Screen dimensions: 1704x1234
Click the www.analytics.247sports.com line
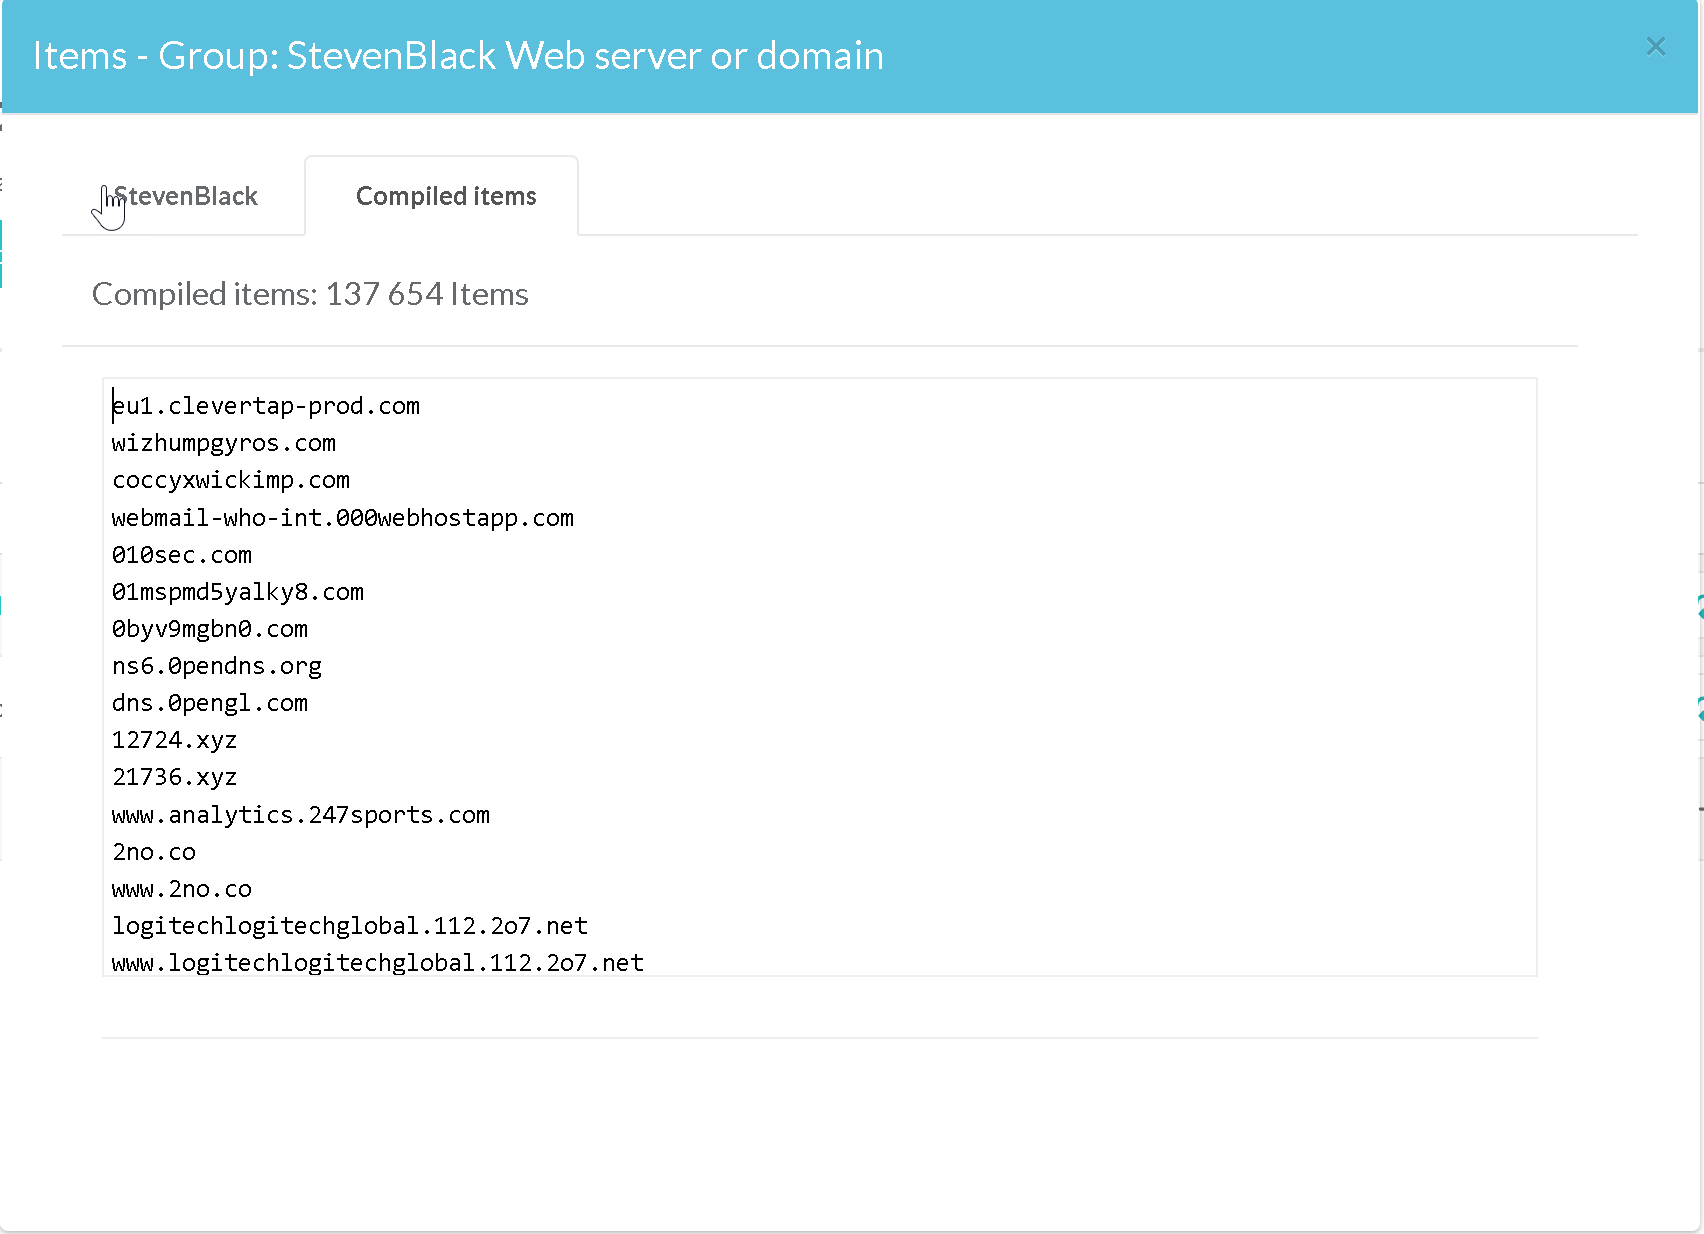pyautogui.click(x=301, y=815)
